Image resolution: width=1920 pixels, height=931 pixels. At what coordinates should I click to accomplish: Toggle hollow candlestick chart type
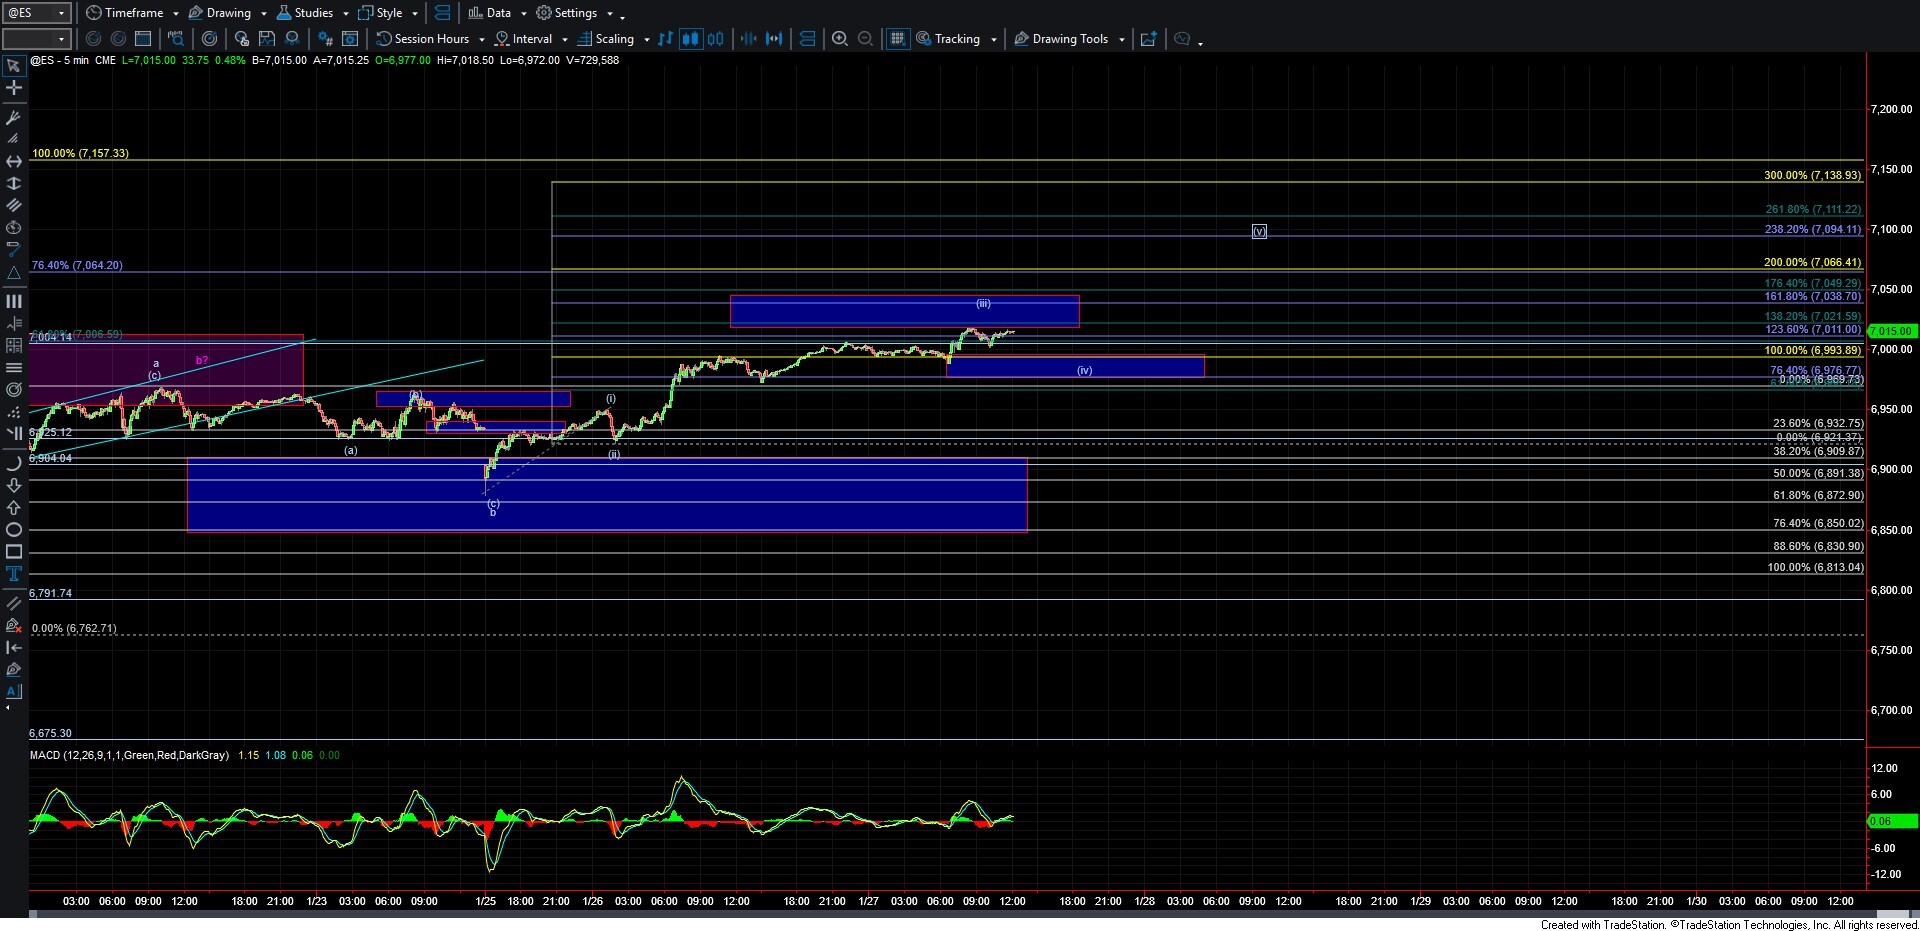[716, 39]
